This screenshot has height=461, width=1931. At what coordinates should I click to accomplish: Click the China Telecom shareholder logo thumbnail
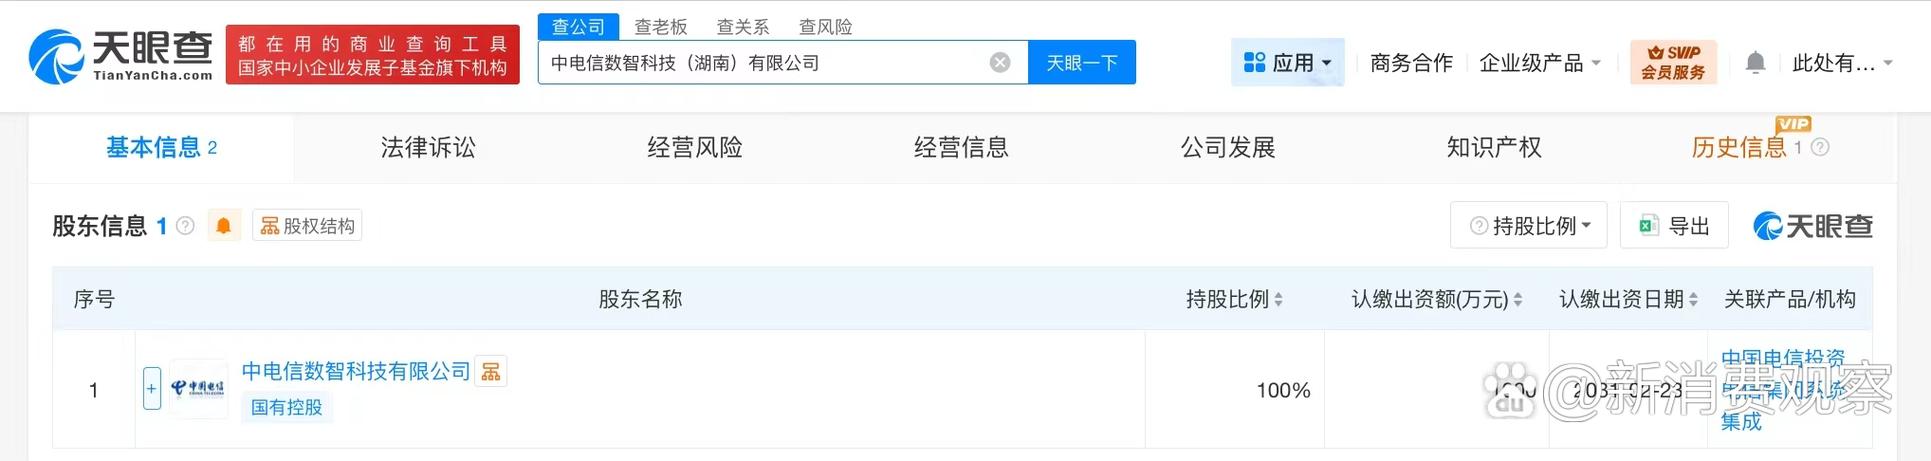point(198,388)
